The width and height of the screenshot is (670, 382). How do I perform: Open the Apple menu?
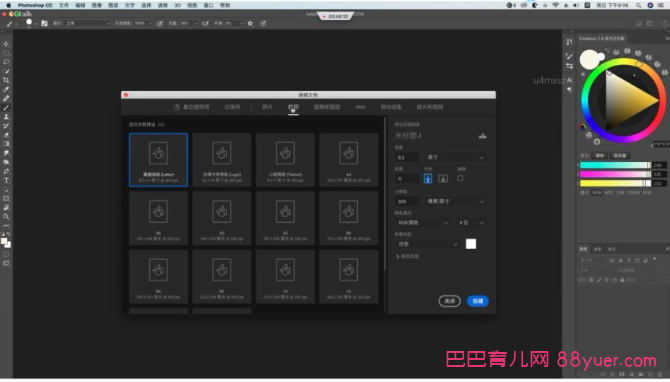[x=8, y=5]
